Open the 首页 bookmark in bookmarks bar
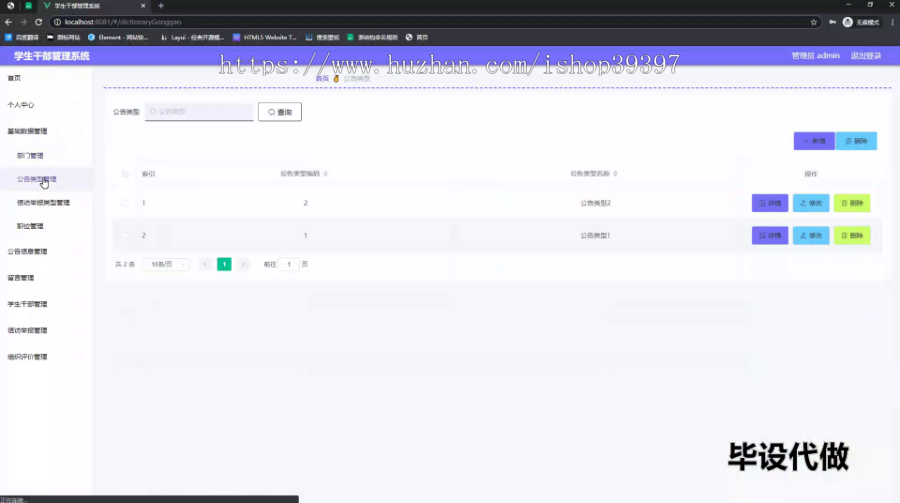Screen dimensions: 900x503 click(x=417, y=37)
